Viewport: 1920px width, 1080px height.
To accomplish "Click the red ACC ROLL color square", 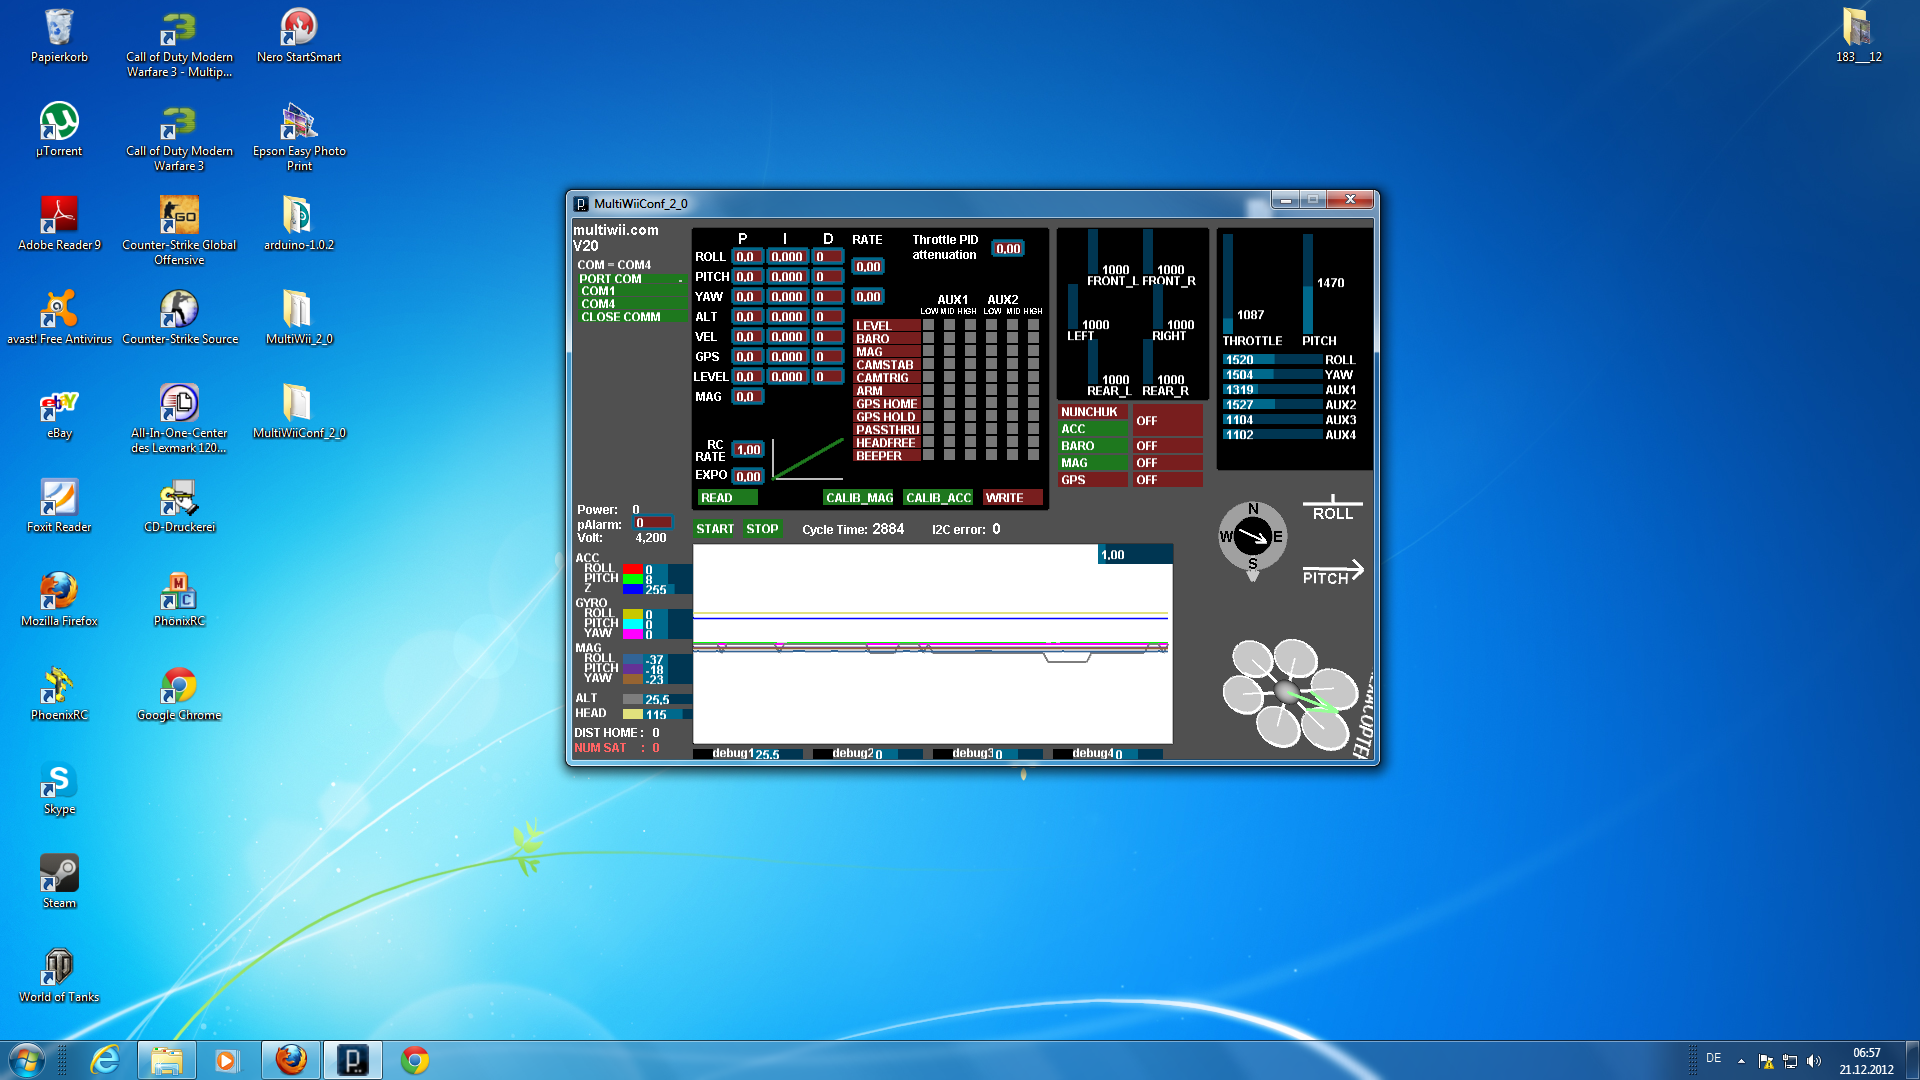I will point(632,569).
